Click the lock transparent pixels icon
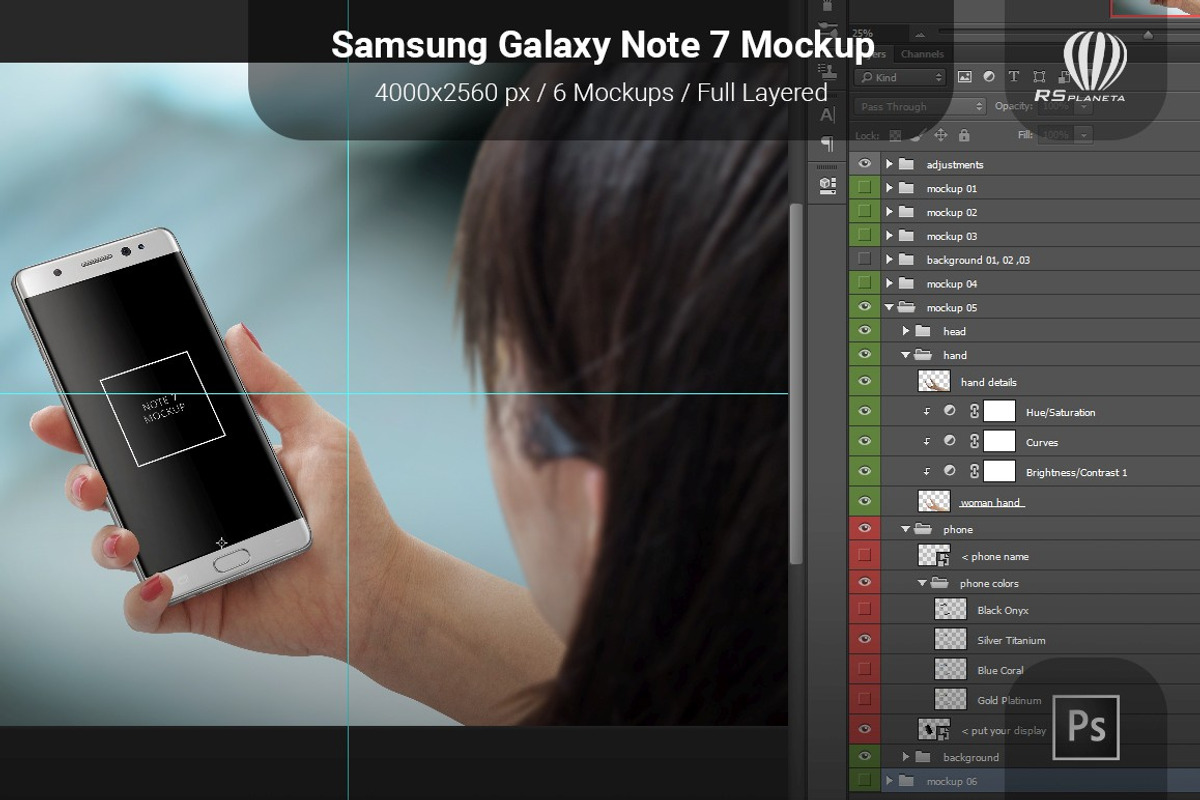 [x=895, y=135]
